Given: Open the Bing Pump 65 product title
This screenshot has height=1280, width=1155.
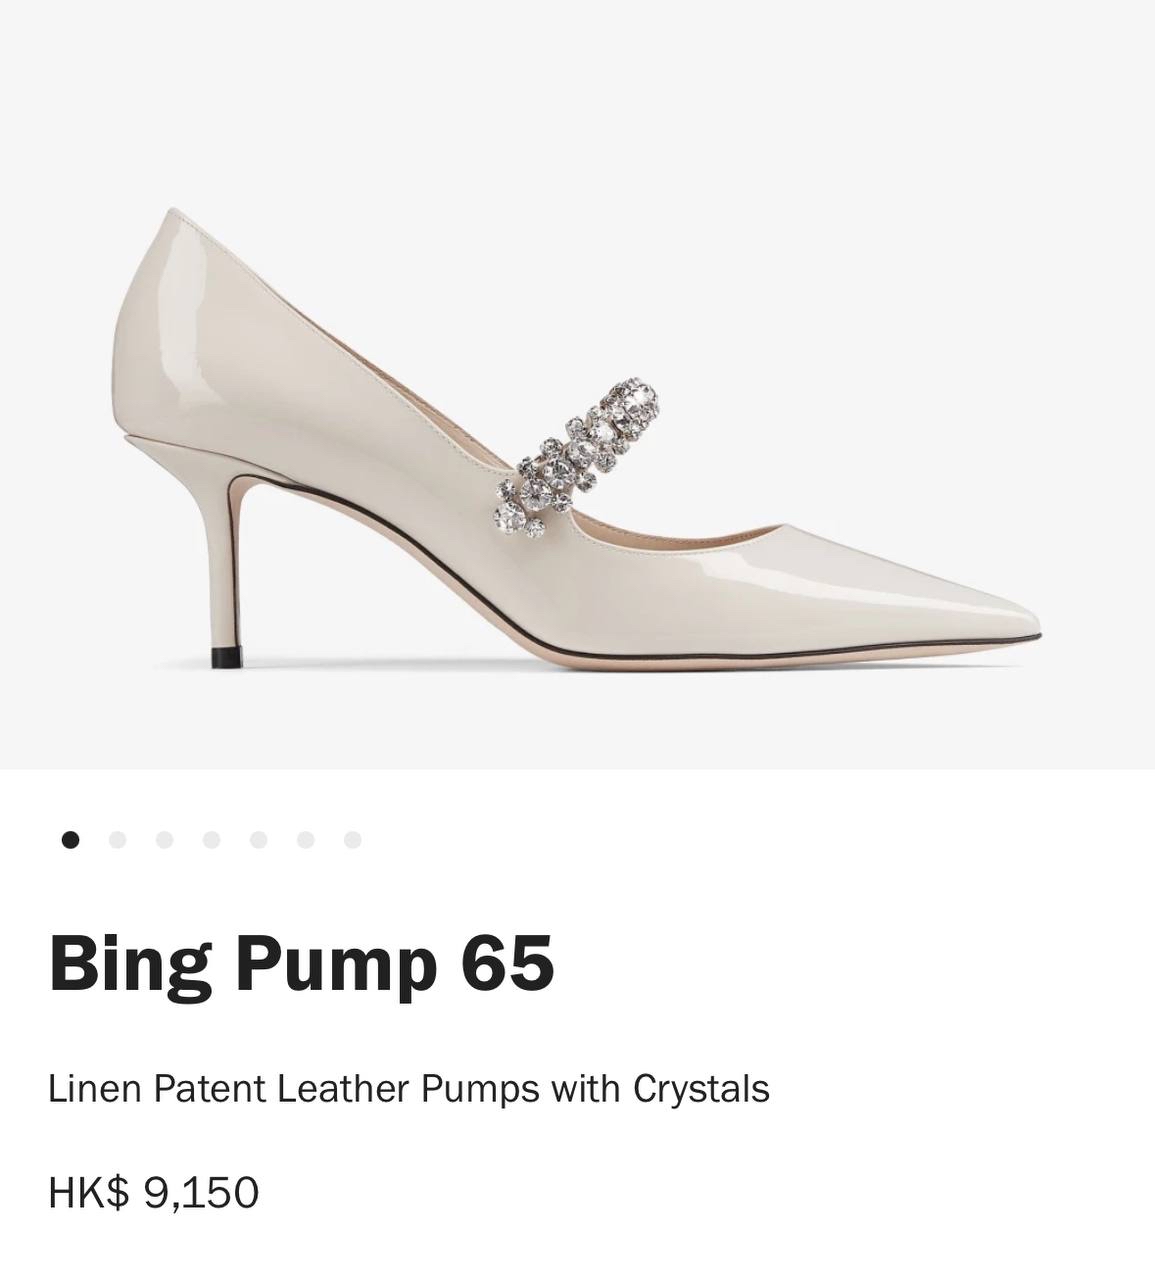Looking at the screenshot, I should [x=301, y=965].
